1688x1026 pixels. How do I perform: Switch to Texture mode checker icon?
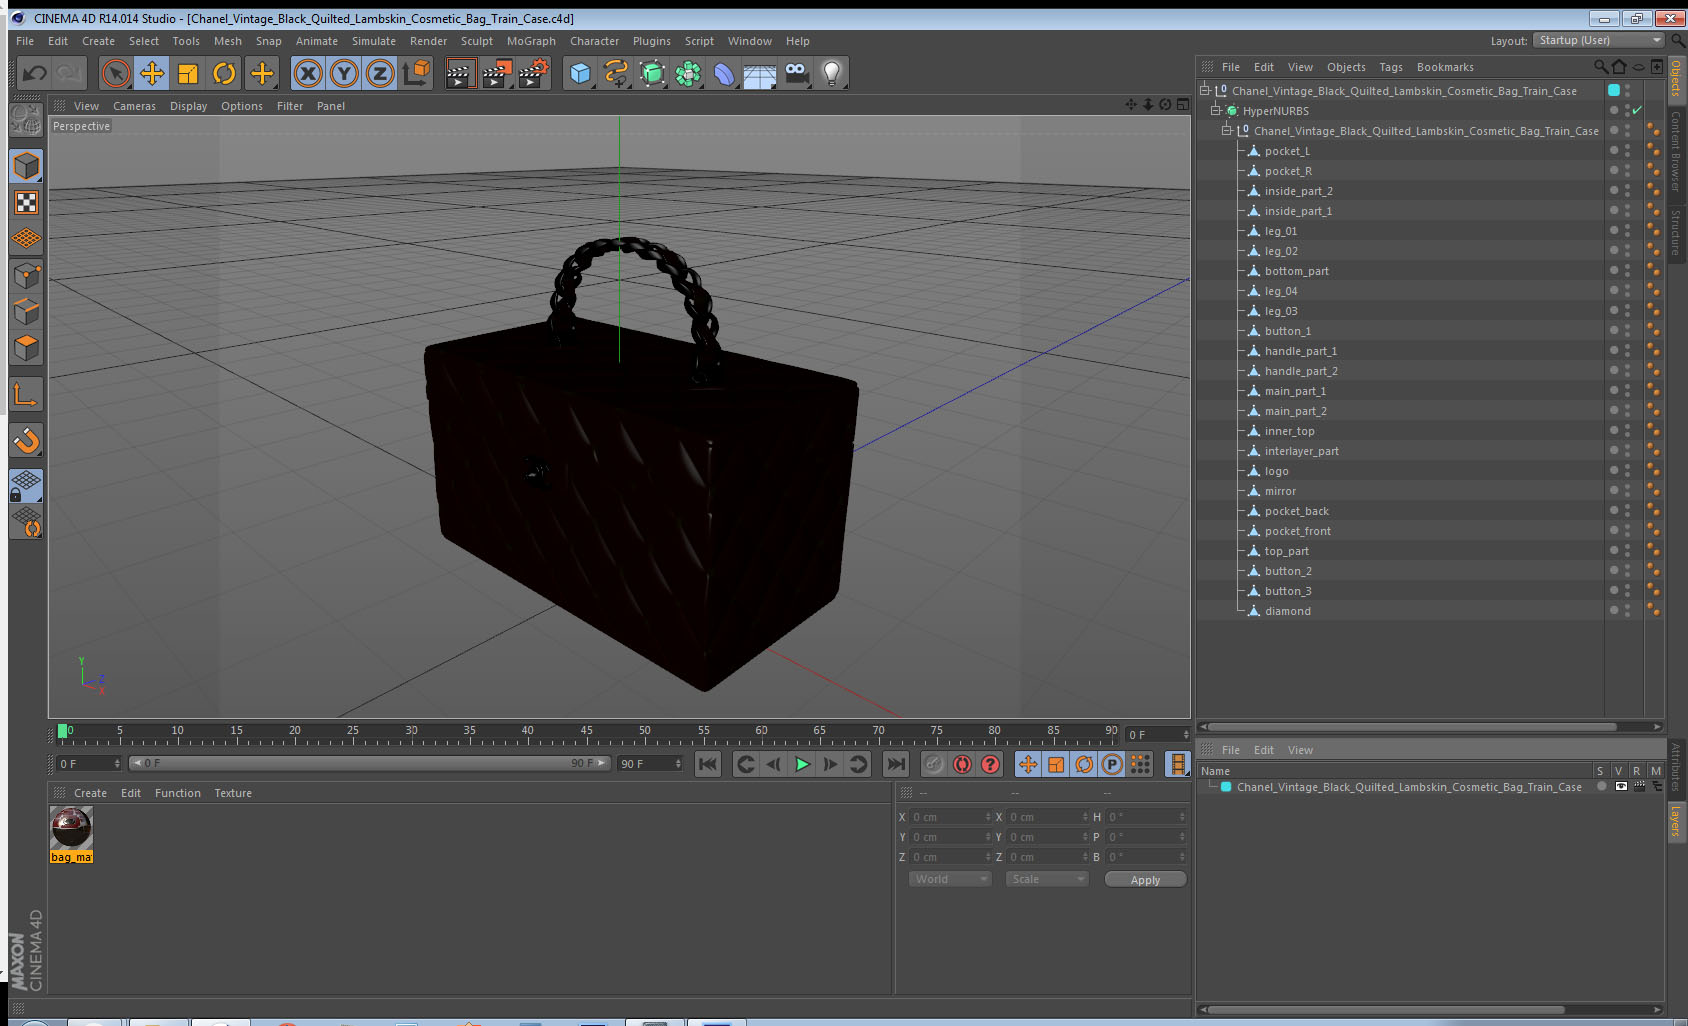[26, 203]
